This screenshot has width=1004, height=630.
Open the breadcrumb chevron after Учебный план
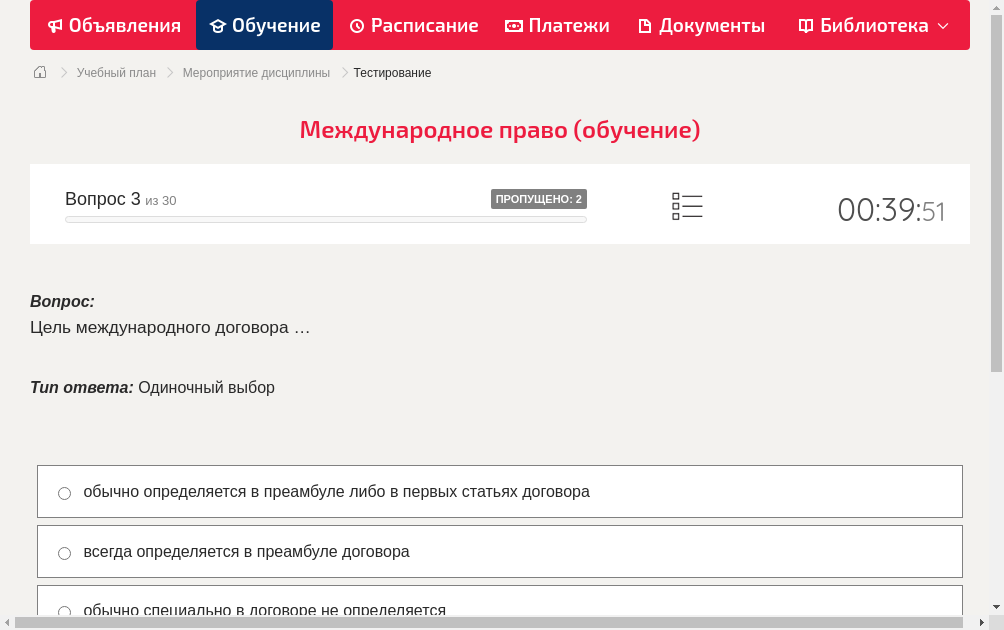click(x=170, y=72)
